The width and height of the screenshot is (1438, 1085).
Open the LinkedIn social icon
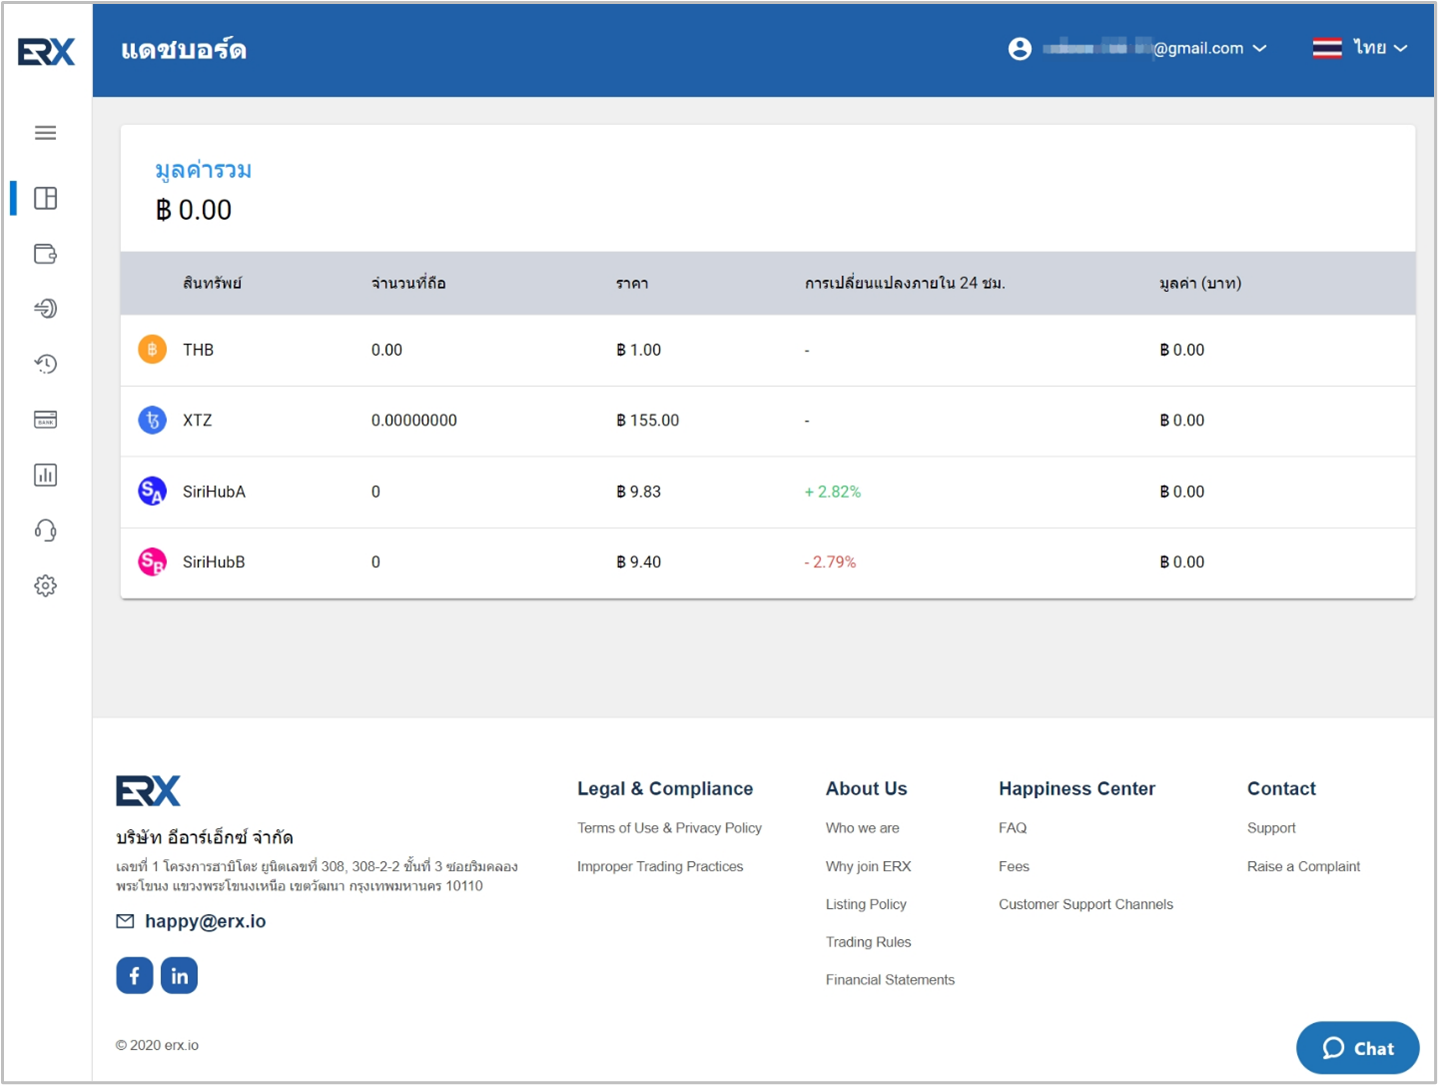(179, 975)
